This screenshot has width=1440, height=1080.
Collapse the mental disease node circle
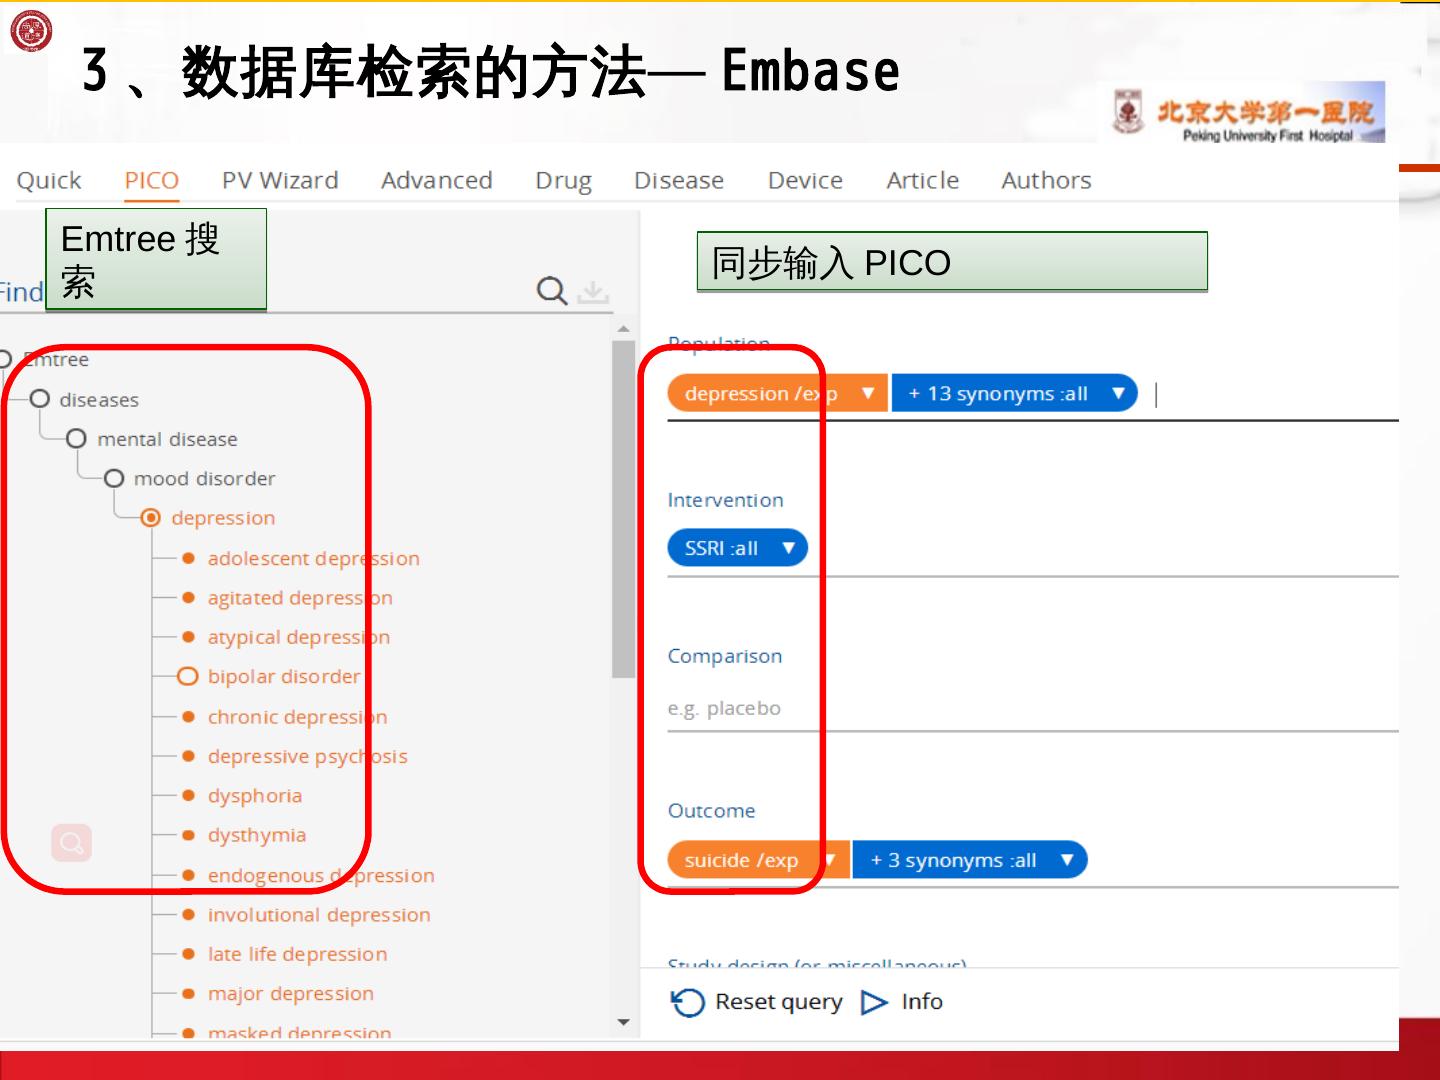click(x=76, y=439)
